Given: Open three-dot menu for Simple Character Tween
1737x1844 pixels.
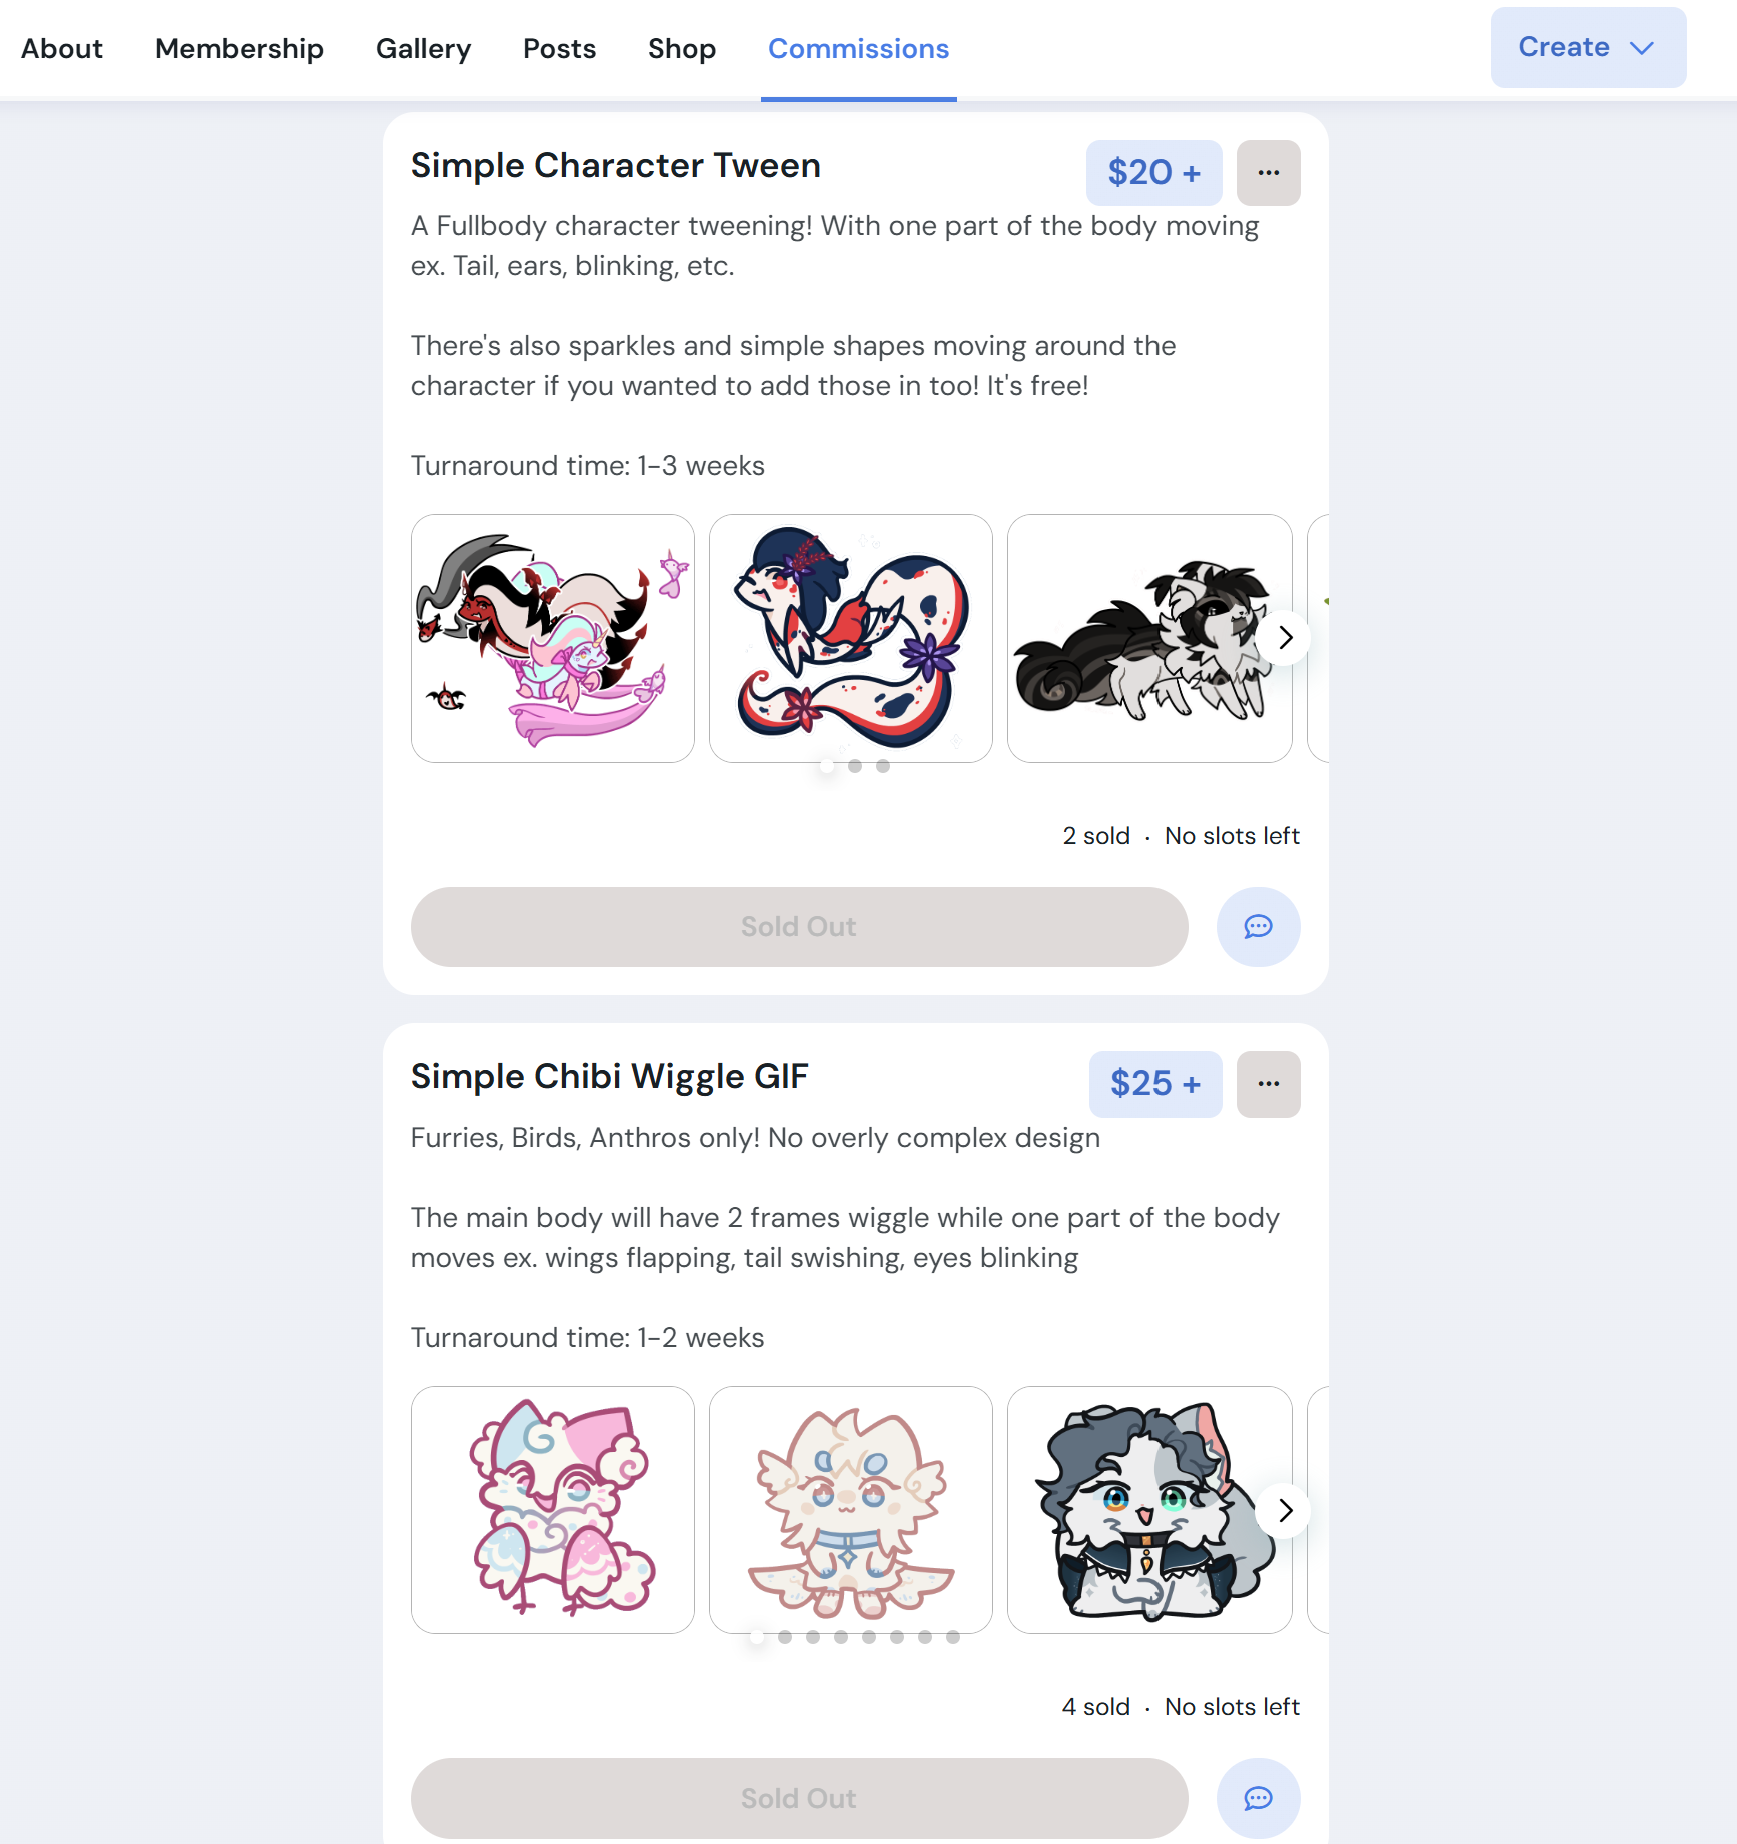Looking at the screenshot, I should [x=1268, y=173].
